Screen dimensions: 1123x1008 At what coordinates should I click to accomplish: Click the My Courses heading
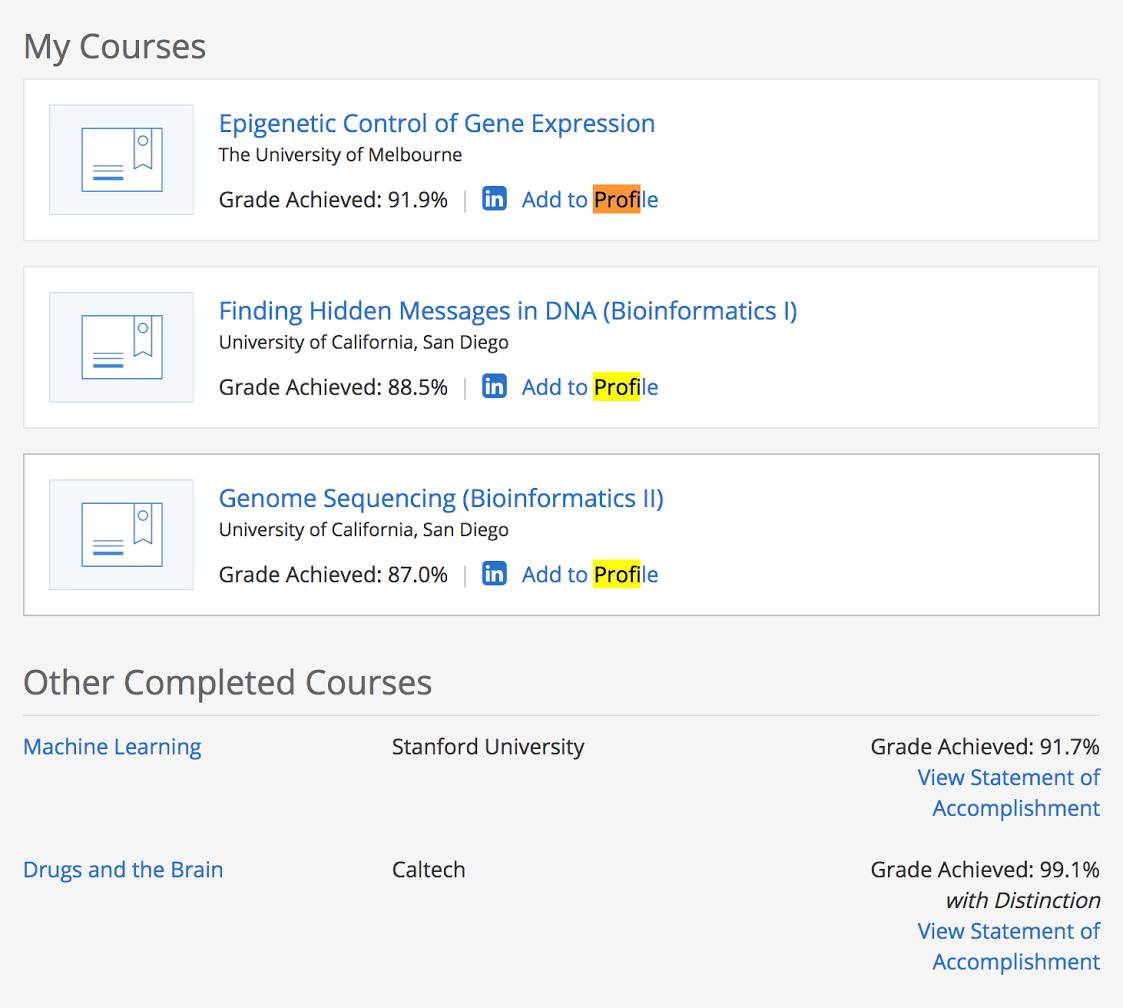[115, 47]
